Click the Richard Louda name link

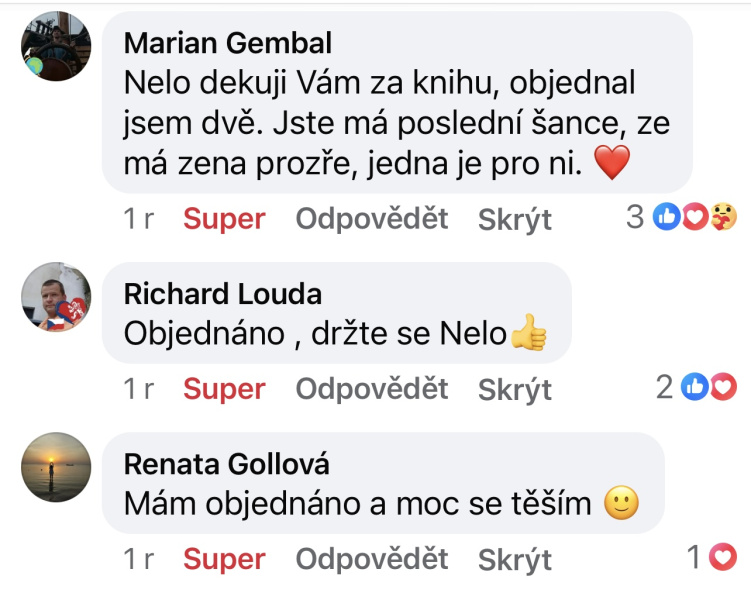tap(223, 293)
